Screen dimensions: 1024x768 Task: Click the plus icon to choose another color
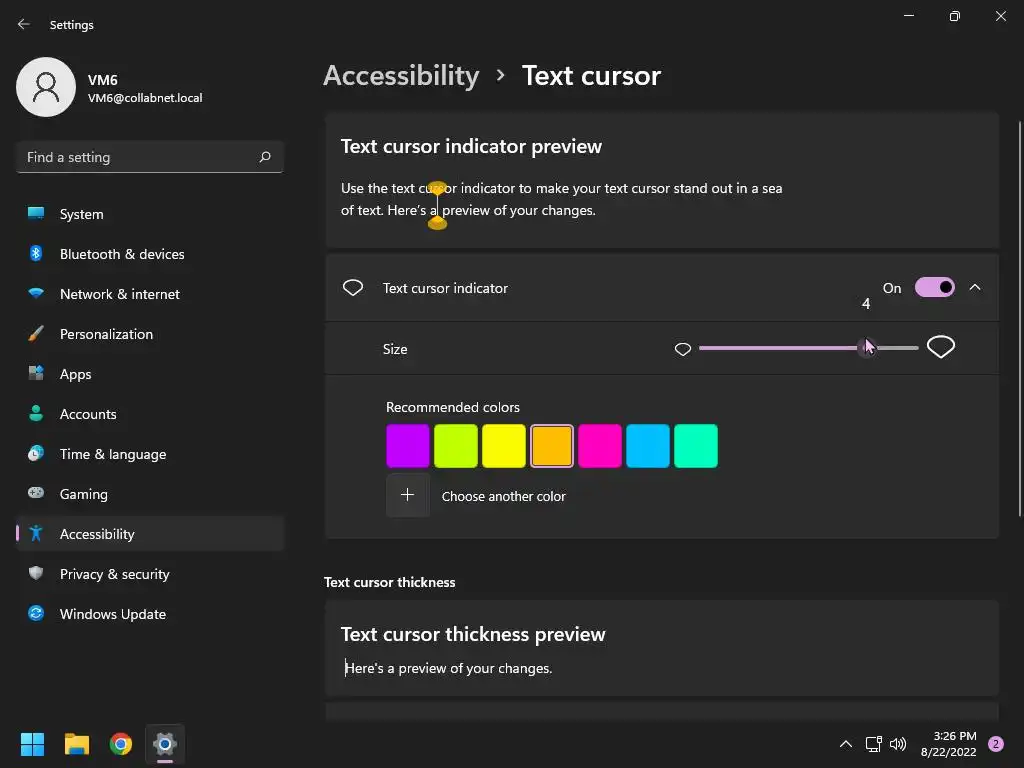pos(408,495)
